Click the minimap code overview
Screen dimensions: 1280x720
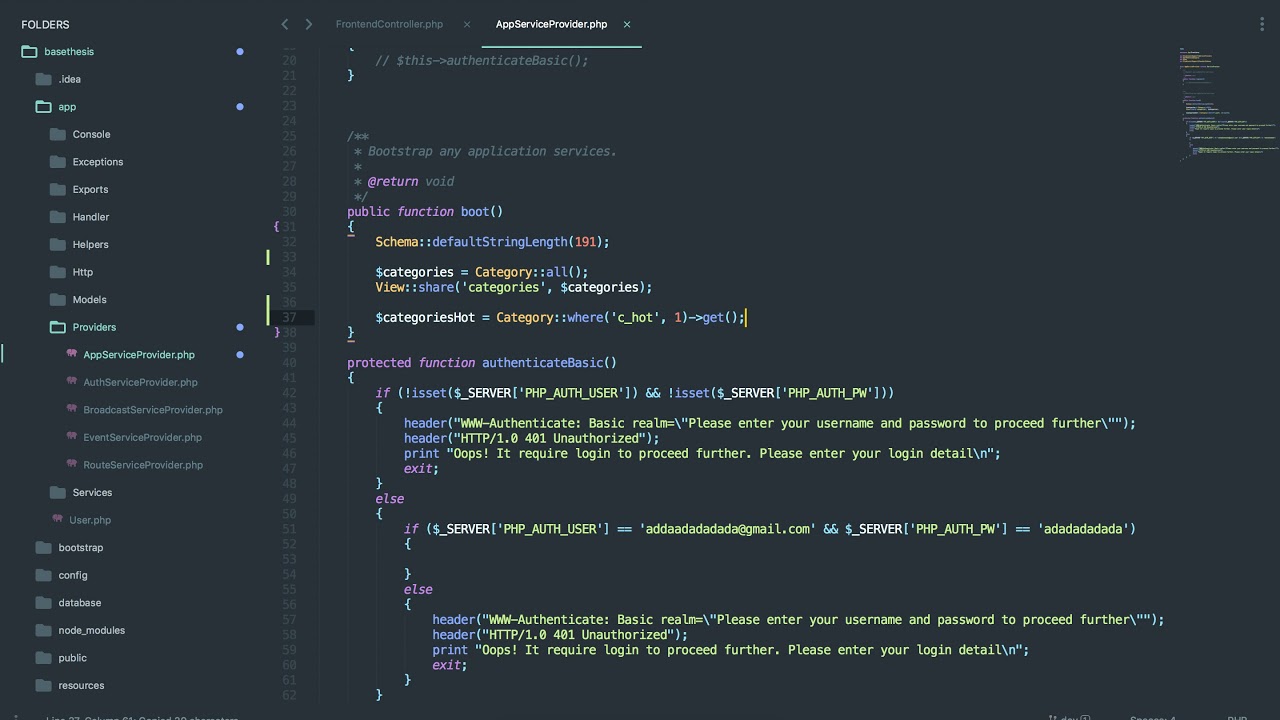[1228, 103]
